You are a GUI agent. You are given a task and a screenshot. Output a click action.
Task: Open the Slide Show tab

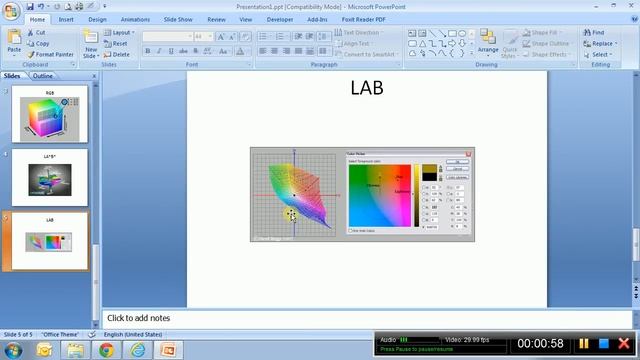178,19
